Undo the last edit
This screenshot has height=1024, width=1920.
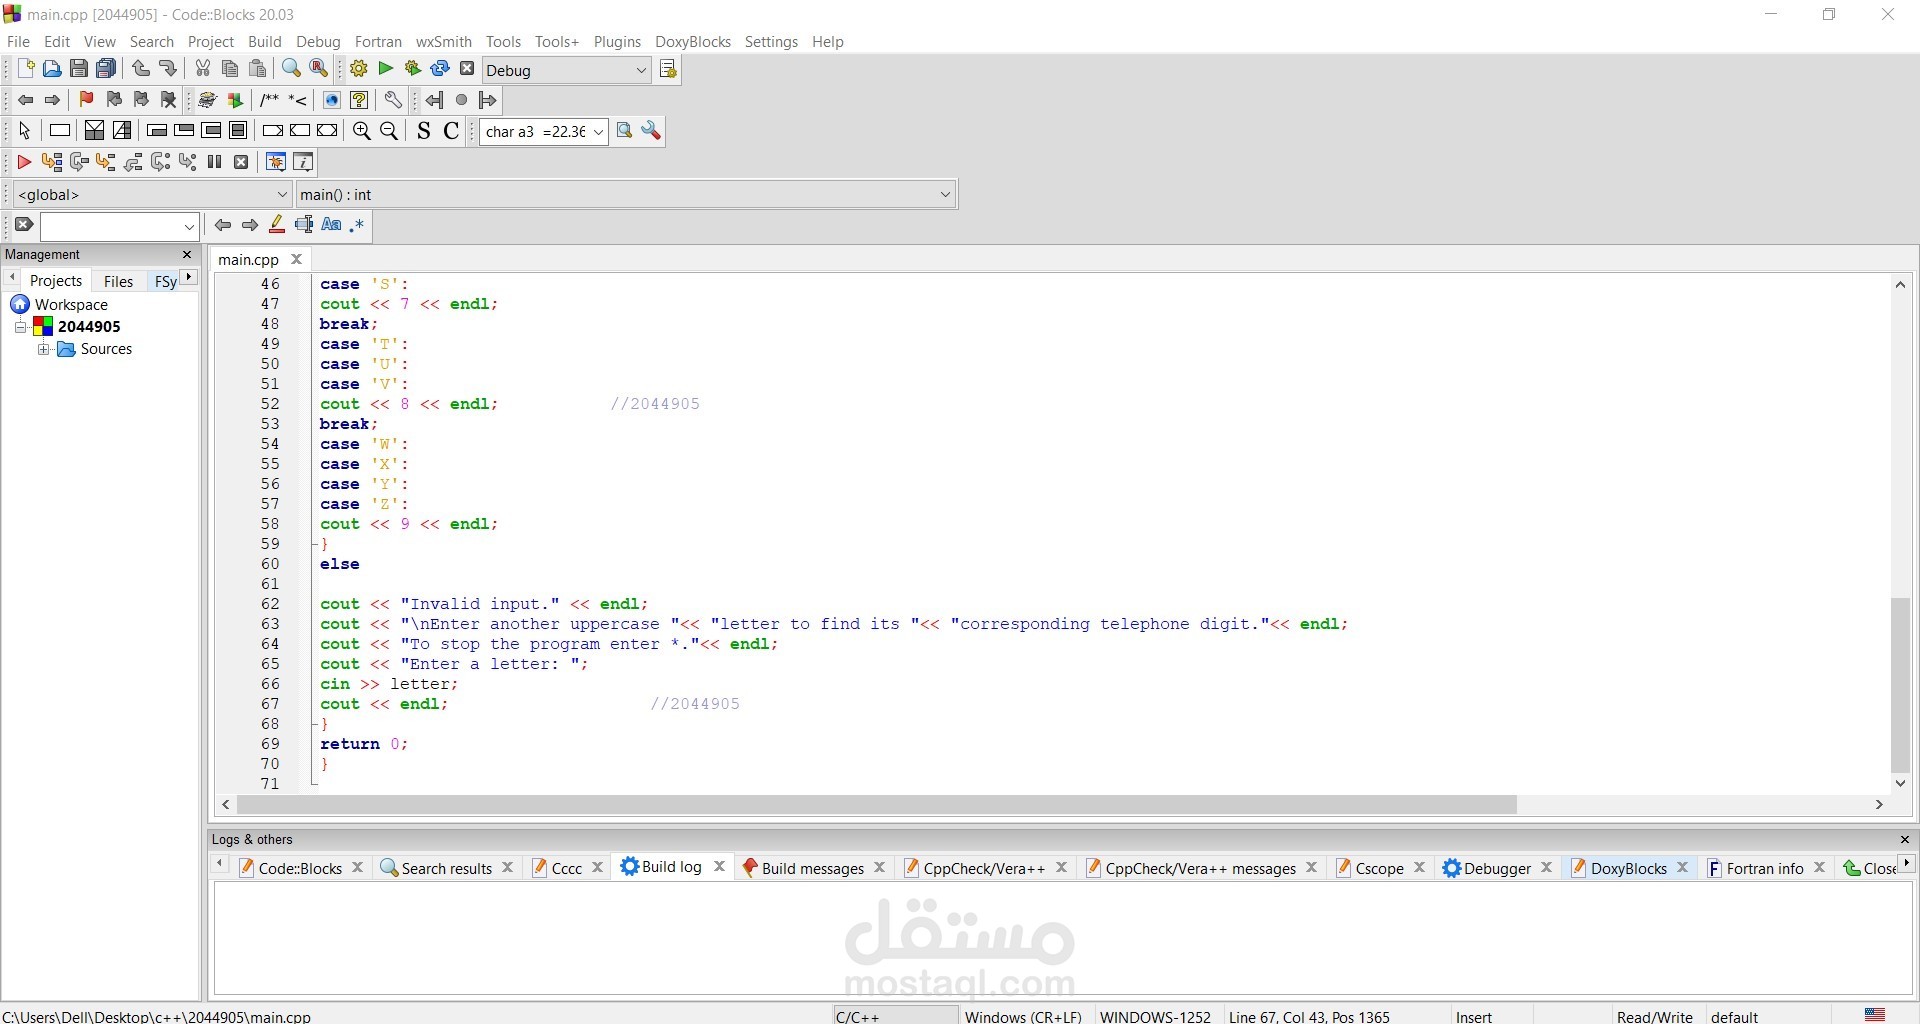point(141,69)
